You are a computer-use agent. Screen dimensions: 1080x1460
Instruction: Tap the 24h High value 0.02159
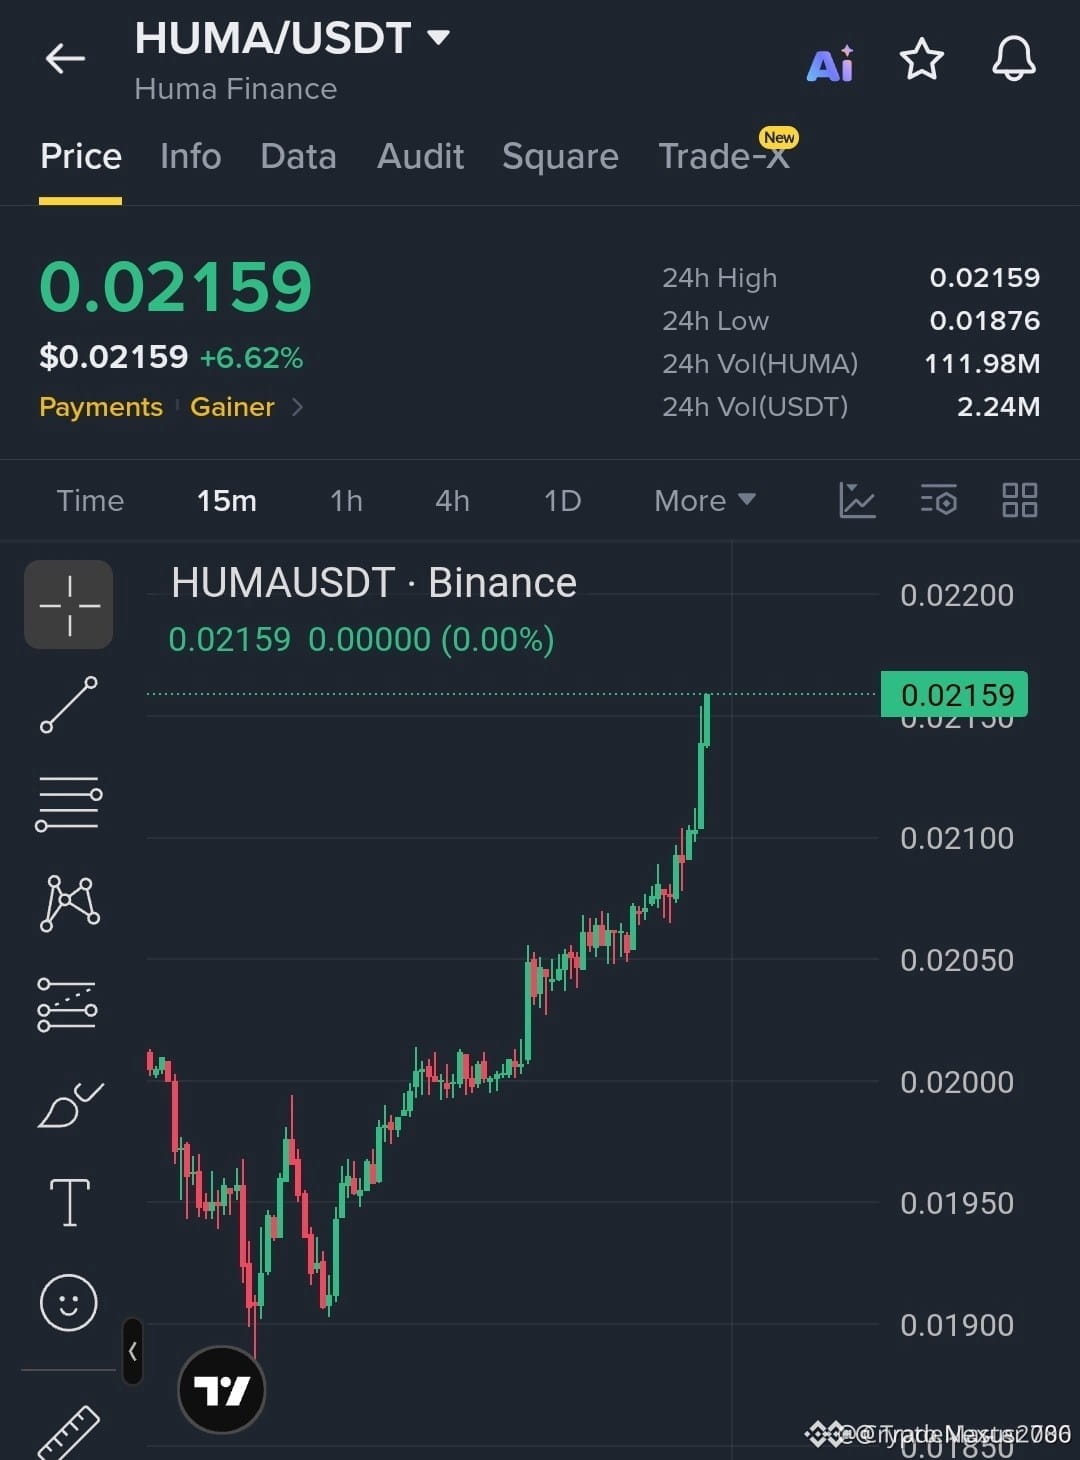point(985,278)
